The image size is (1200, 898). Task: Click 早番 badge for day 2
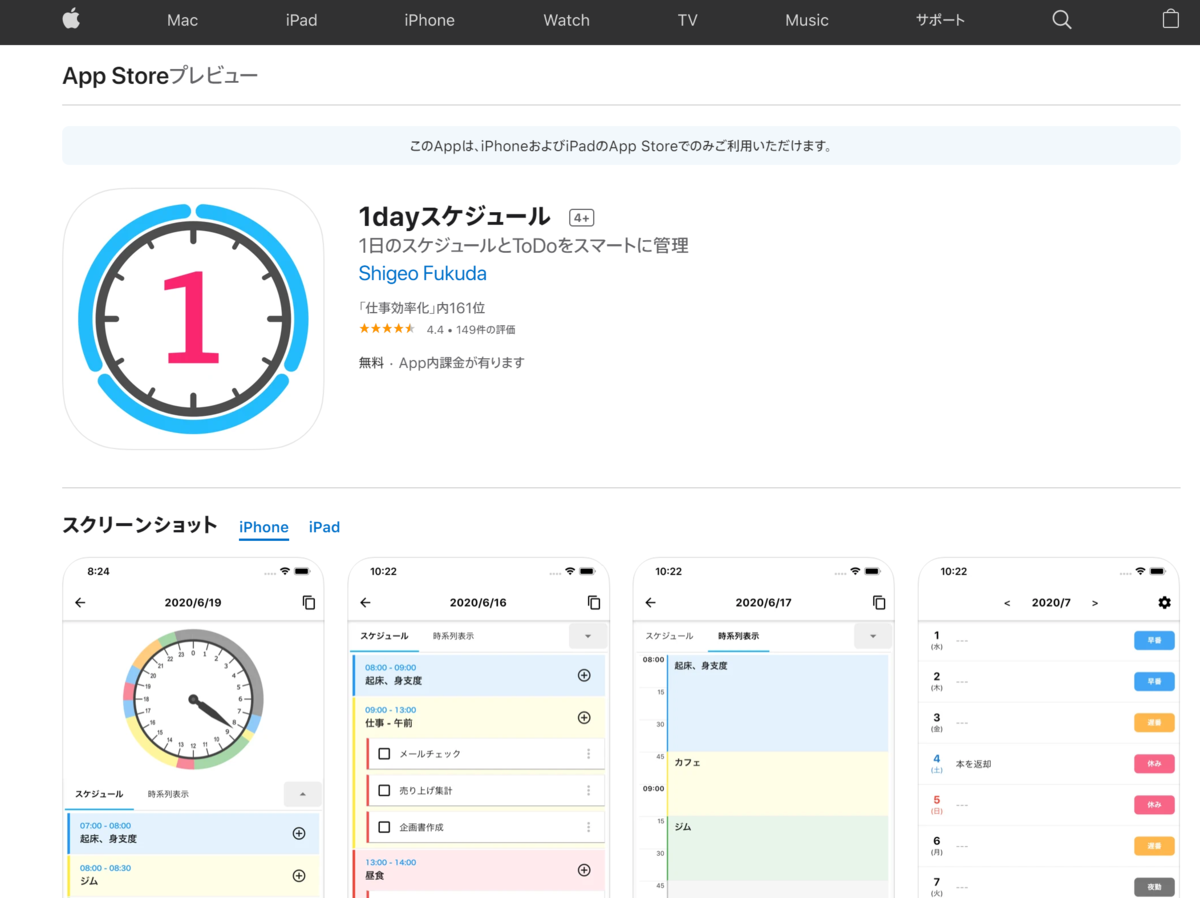tap(1154, 682)
